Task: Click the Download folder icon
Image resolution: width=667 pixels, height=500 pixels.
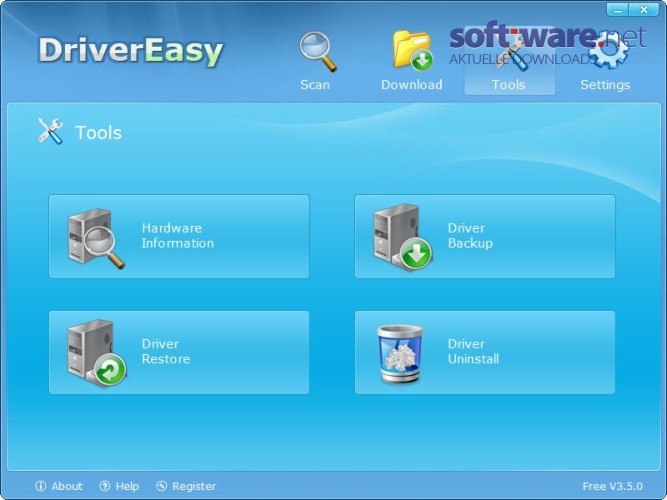Action: (x=412, y=50)
